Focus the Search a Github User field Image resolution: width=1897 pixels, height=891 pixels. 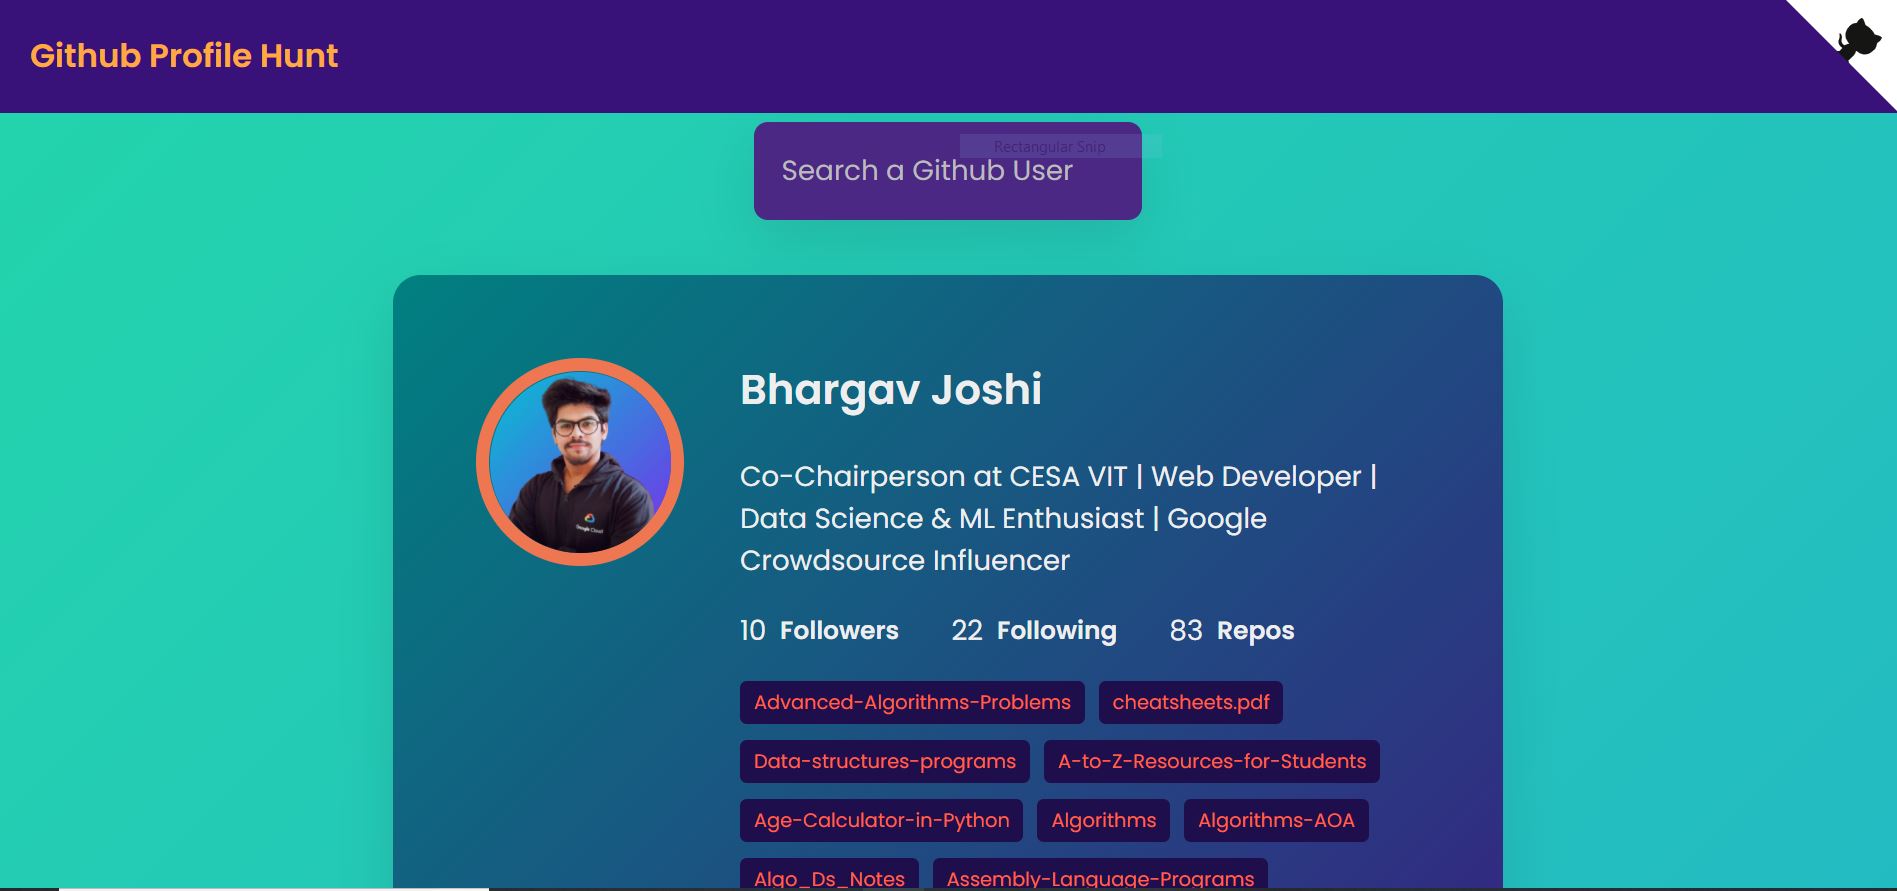948,171
